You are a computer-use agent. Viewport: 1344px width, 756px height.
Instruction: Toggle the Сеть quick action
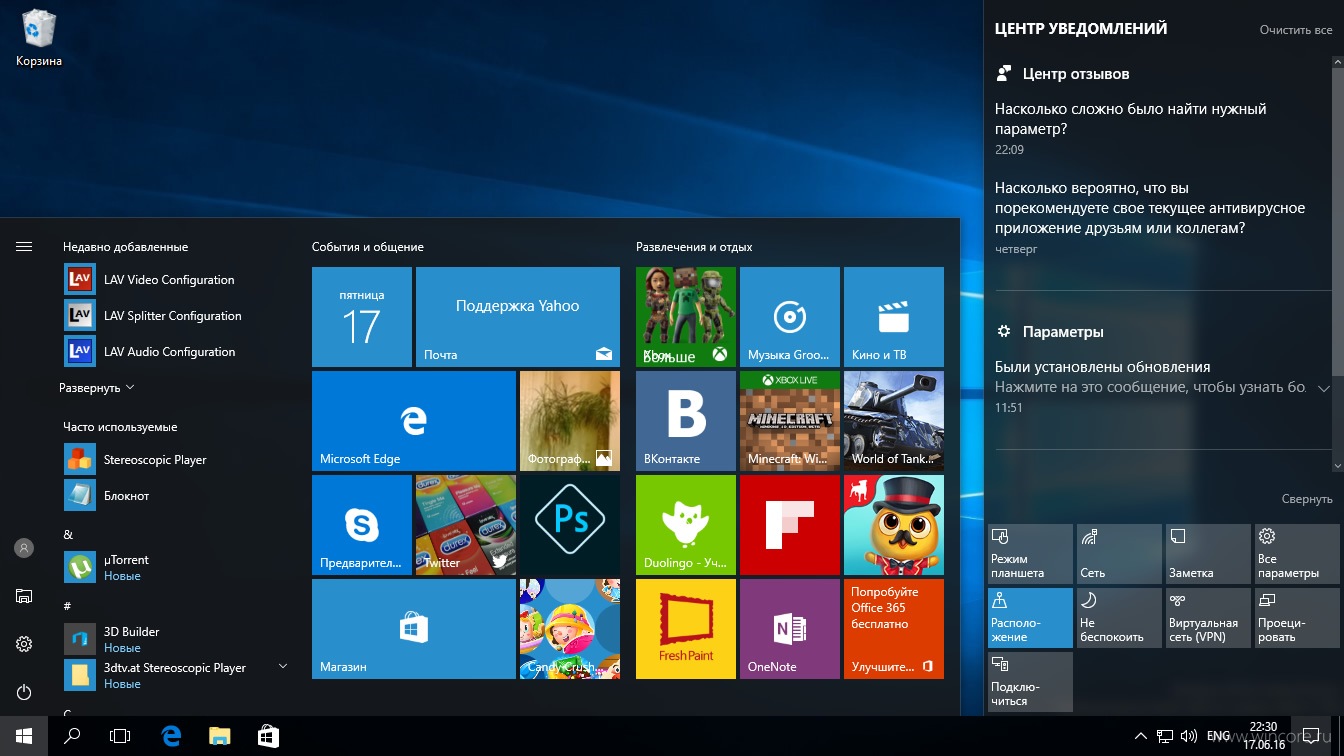tap(1119, 554)
